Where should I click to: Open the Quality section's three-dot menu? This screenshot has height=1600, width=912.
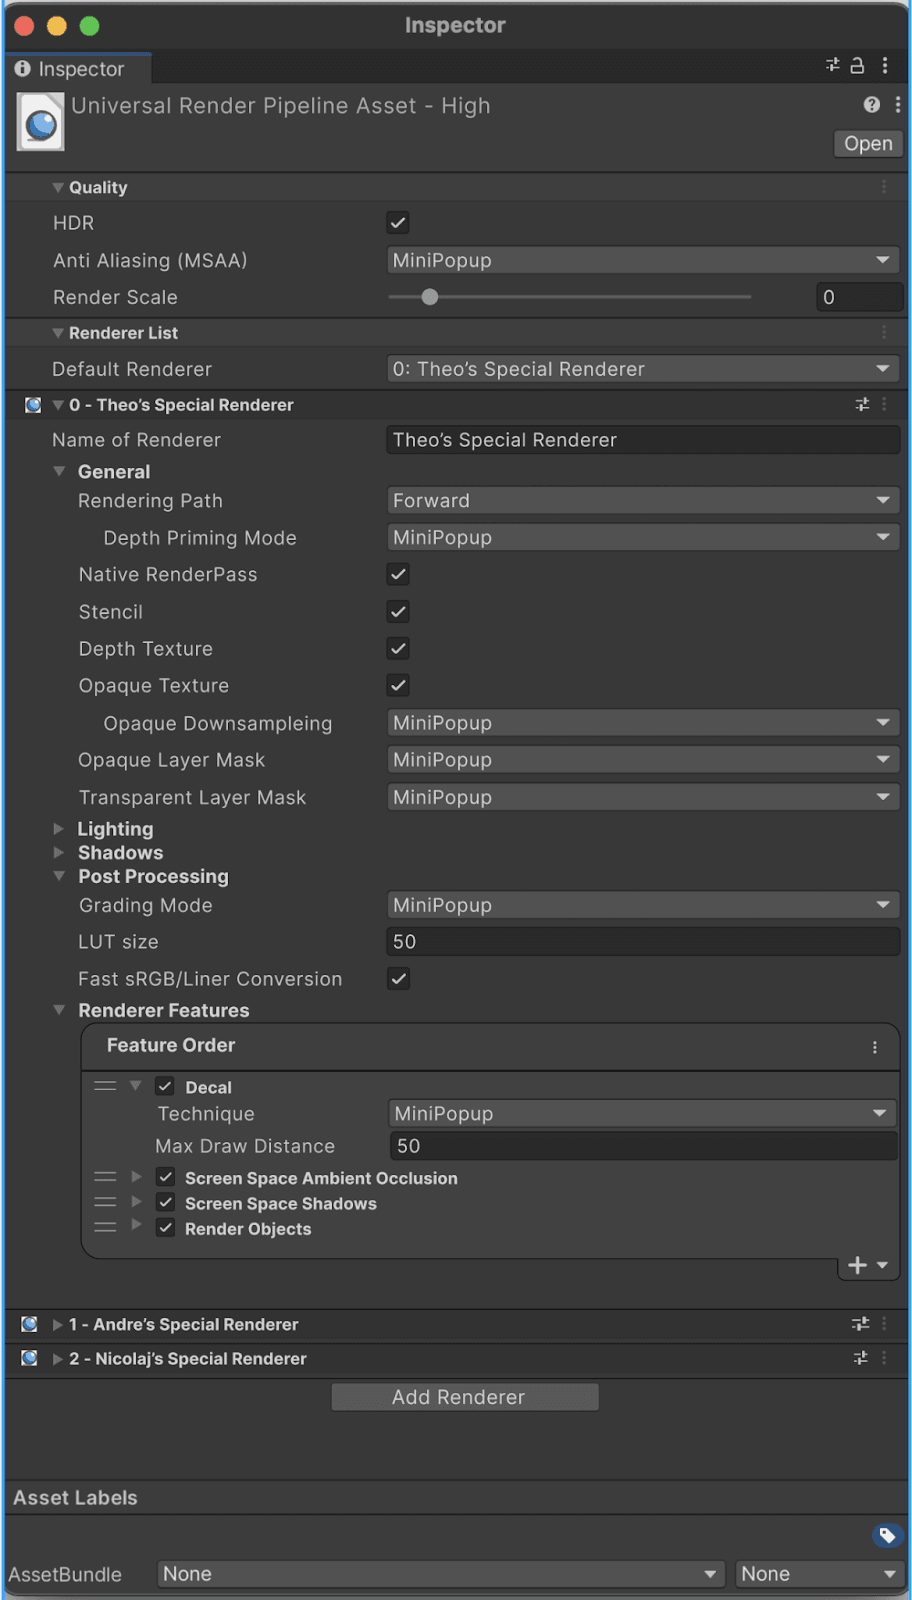pyautogui.click(x=884, y=187)
